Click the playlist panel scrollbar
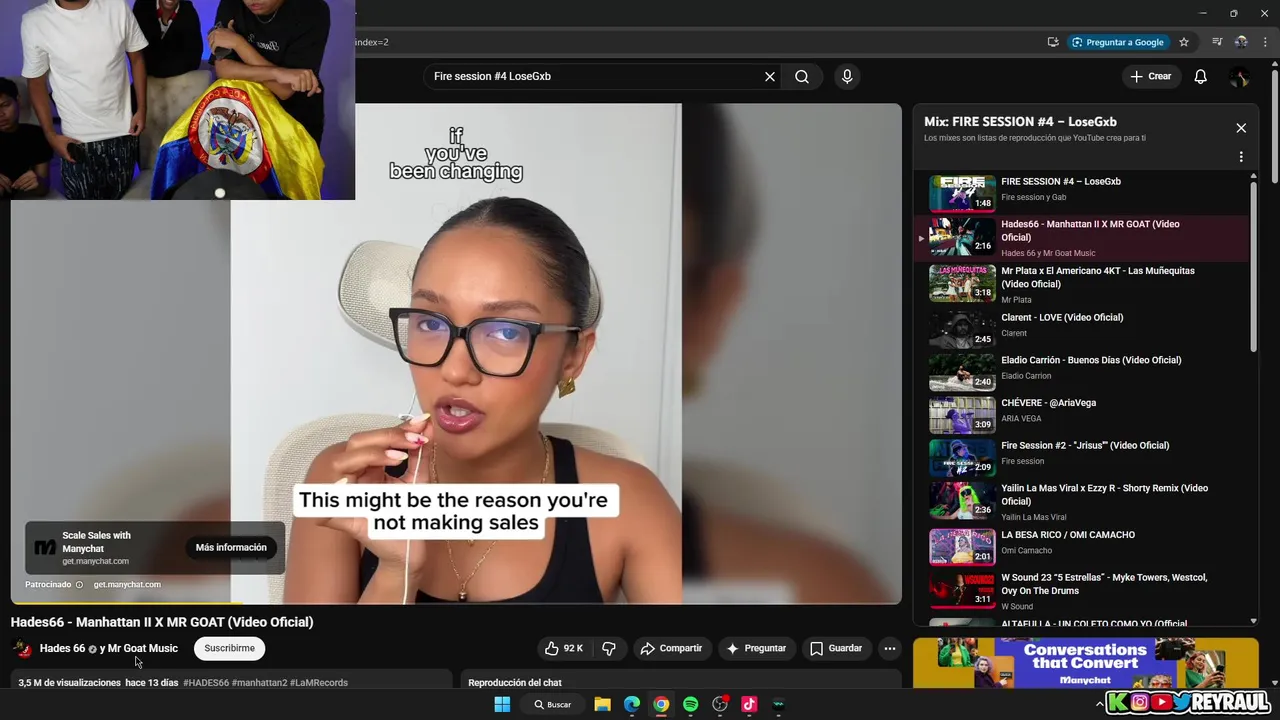The width and height of the screenshot is (1280, 720). [1254, 265]
